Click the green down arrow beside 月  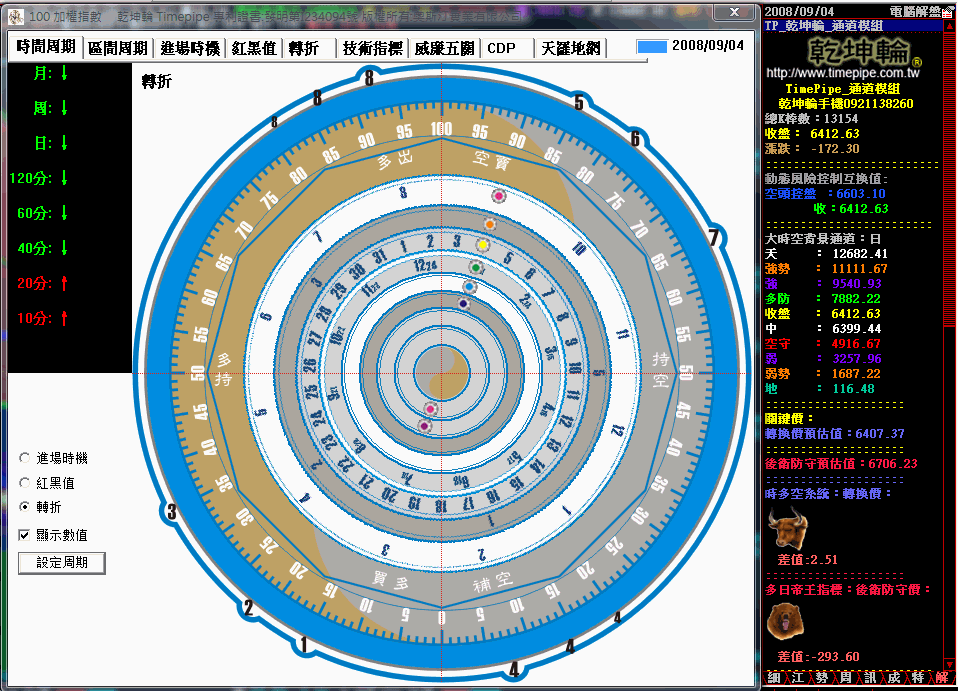point(64,73)
